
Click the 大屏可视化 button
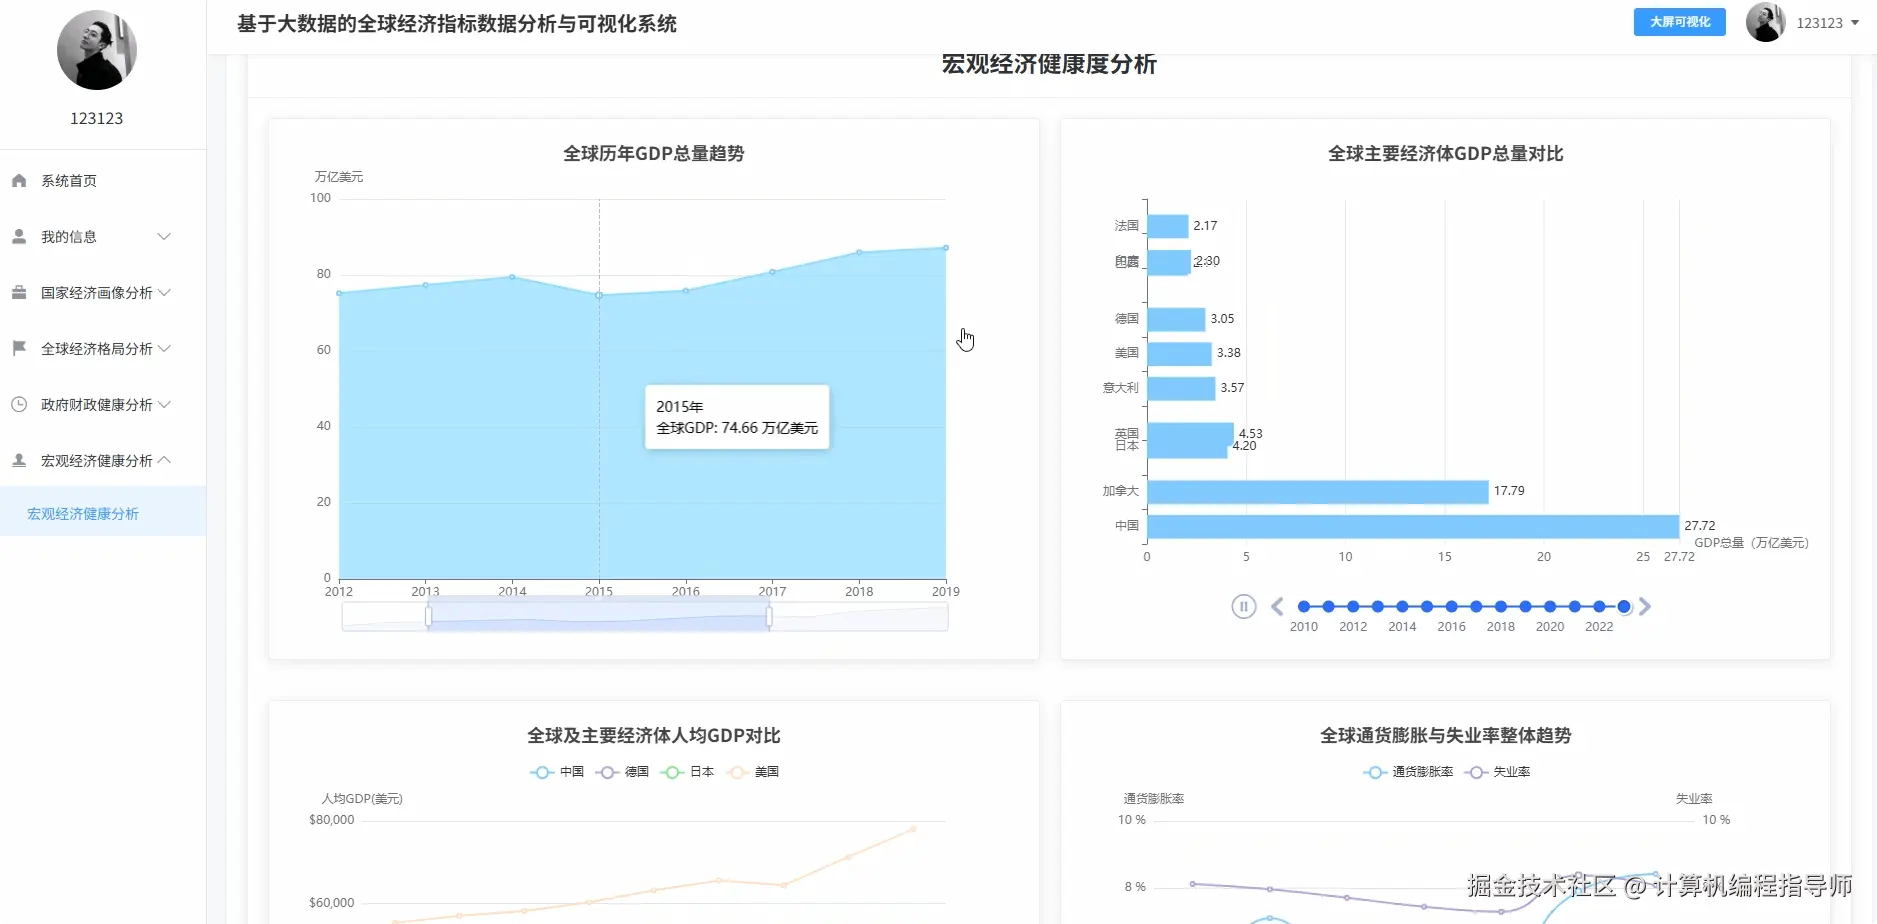coord(1680,21)
